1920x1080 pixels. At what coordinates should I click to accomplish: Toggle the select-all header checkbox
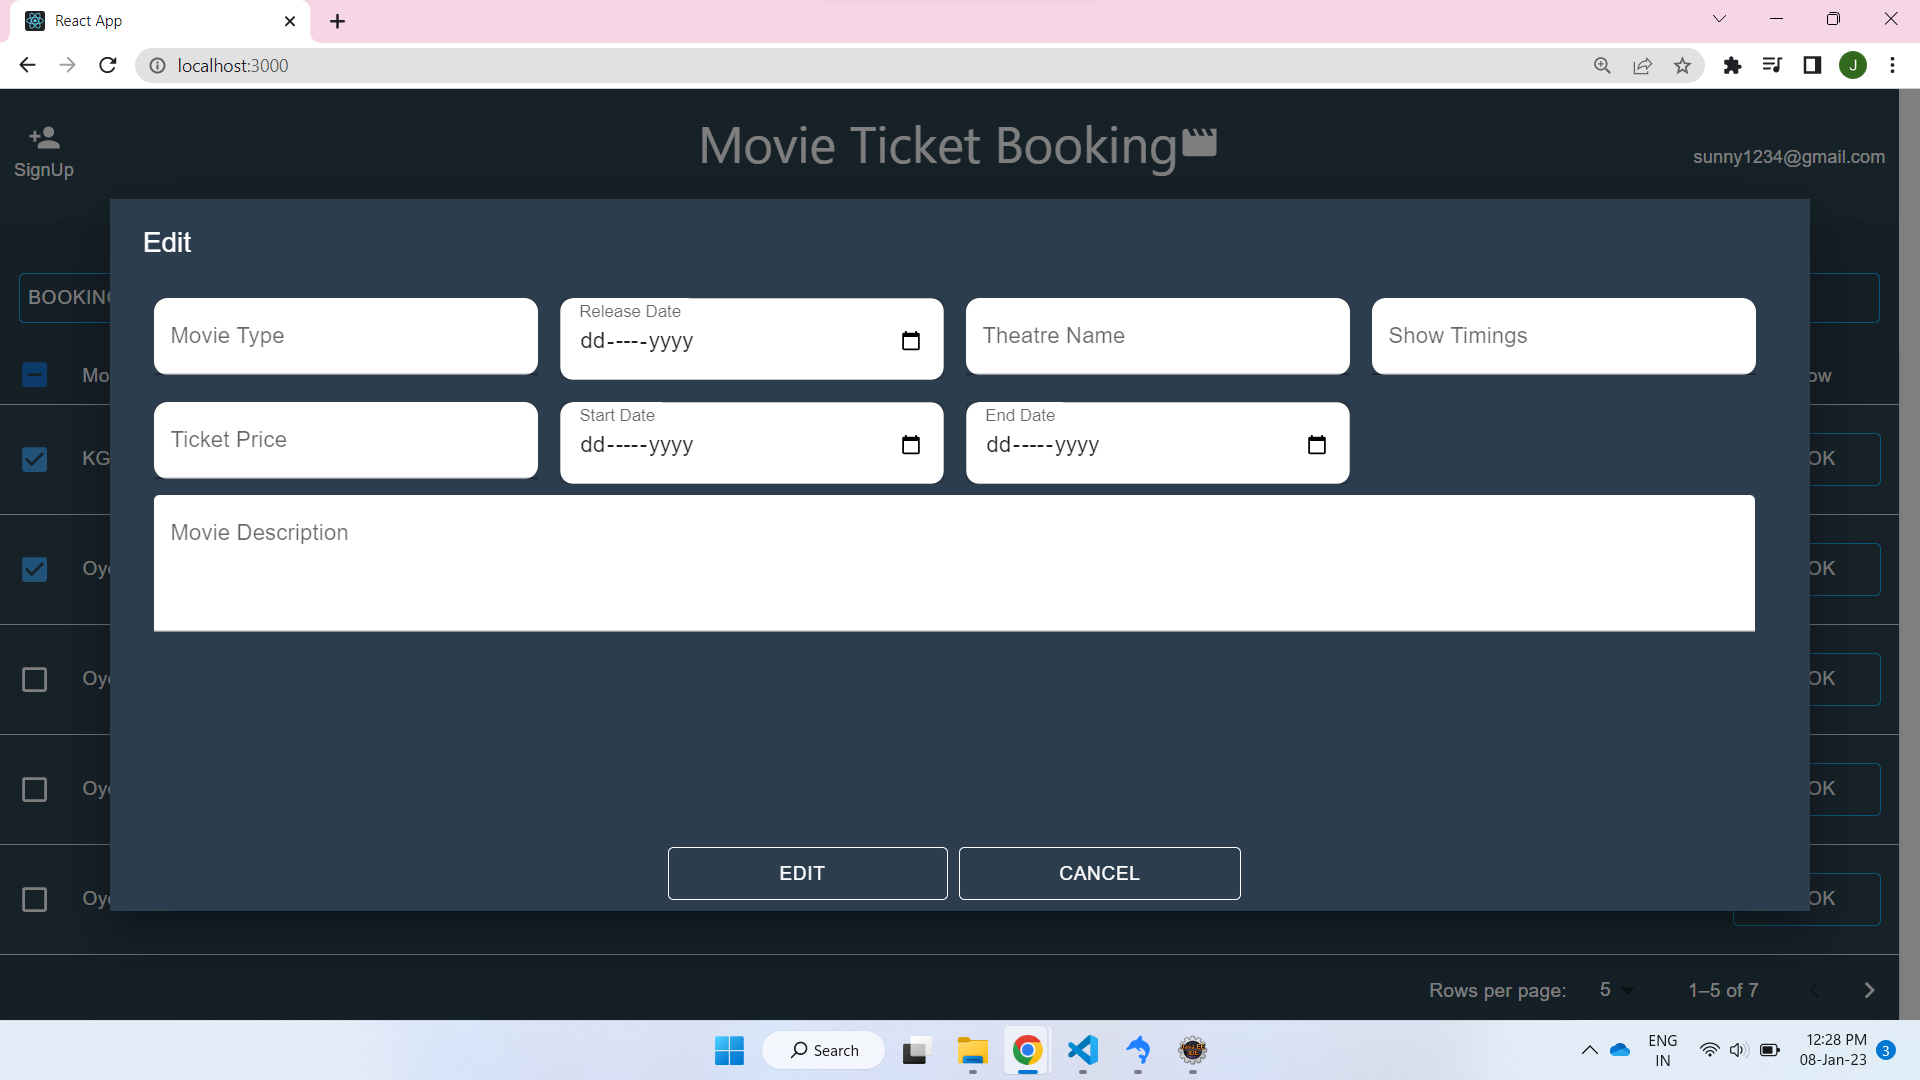coord(34,374)
